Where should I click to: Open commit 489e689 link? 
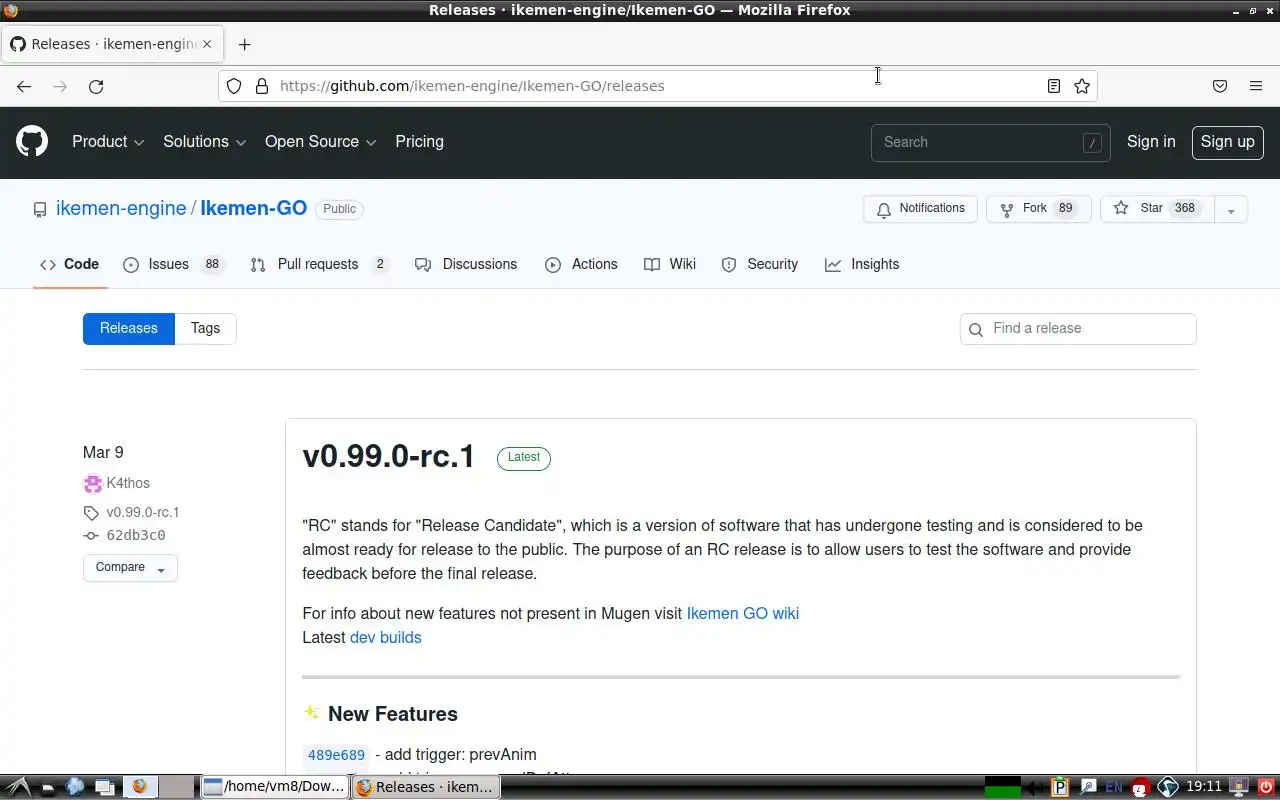(336, 755)
